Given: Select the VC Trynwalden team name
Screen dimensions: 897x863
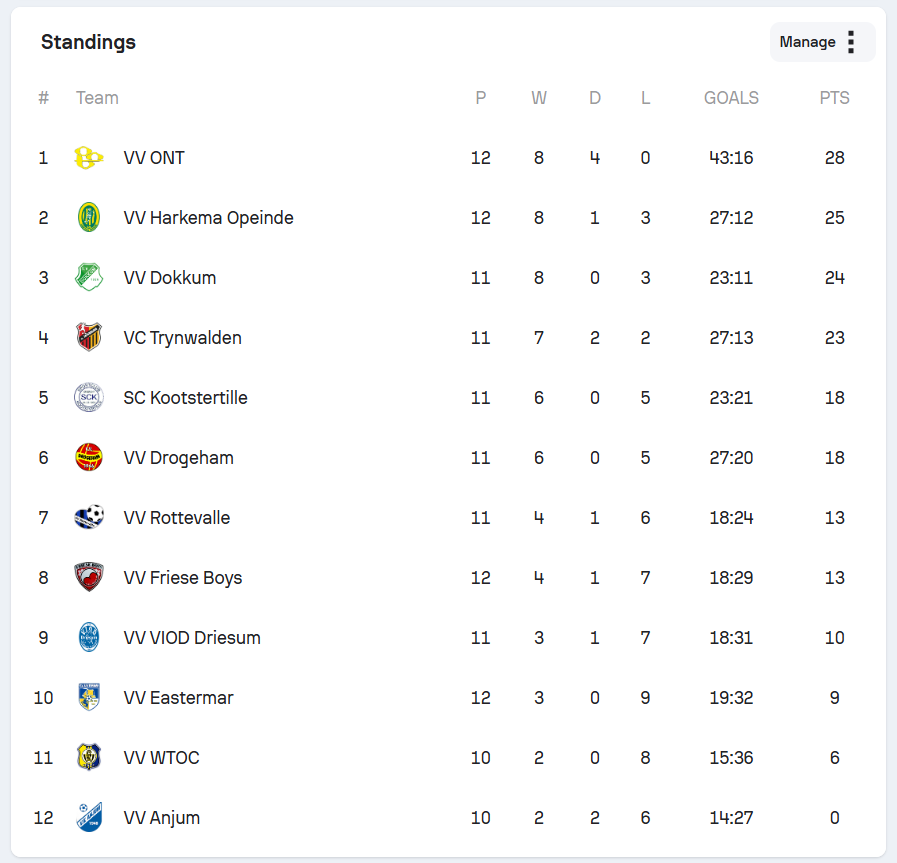Looking at the screenshot, I should pyautogui.click(x=182, y=338).
